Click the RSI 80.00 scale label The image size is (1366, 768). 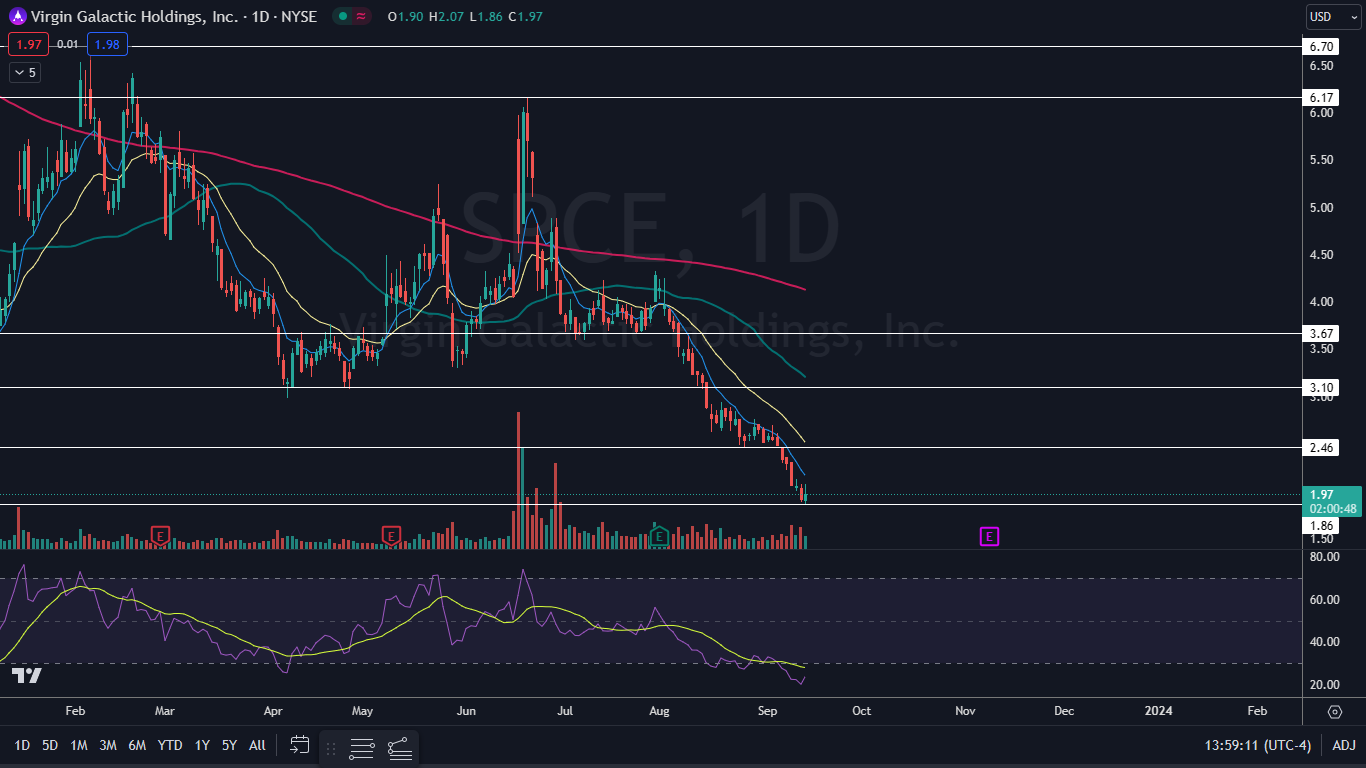click(1324, 556)
